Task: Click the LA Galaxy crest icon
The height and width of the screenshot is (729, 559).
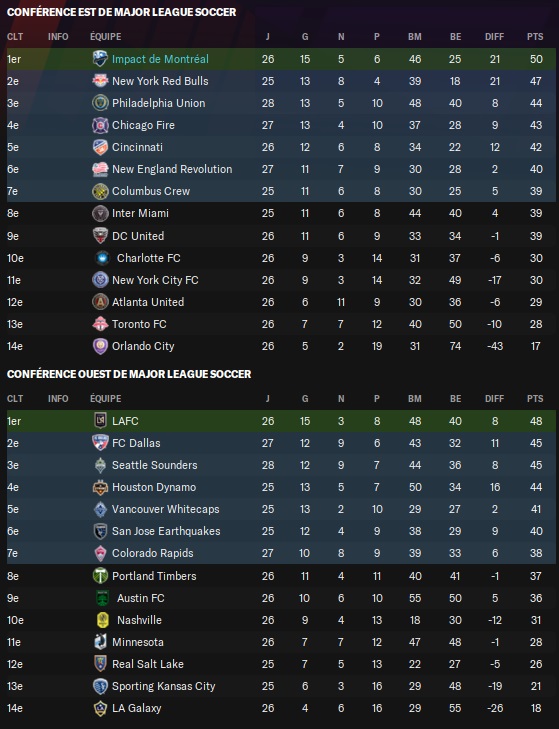Action: 100,708
